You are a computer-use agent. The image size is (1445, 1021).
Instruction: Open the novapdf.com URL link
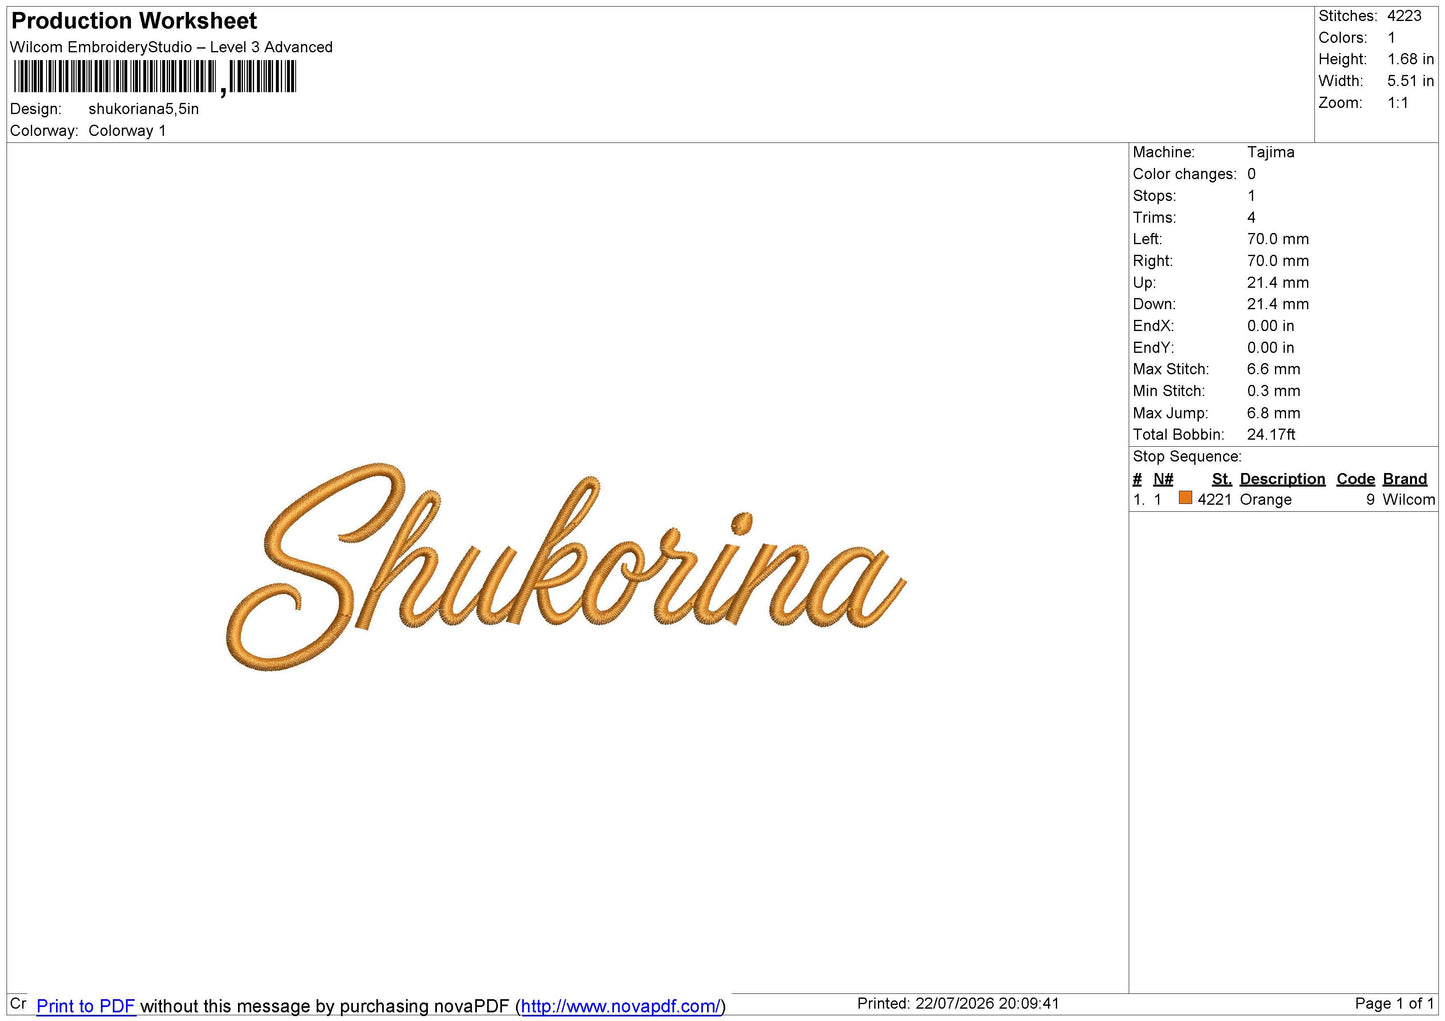620,1006
